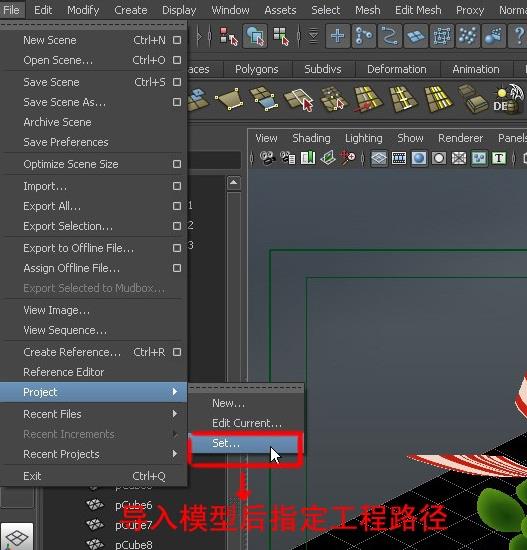
Task: Open Save Scene As option box
Action: [x=177, y=102]
